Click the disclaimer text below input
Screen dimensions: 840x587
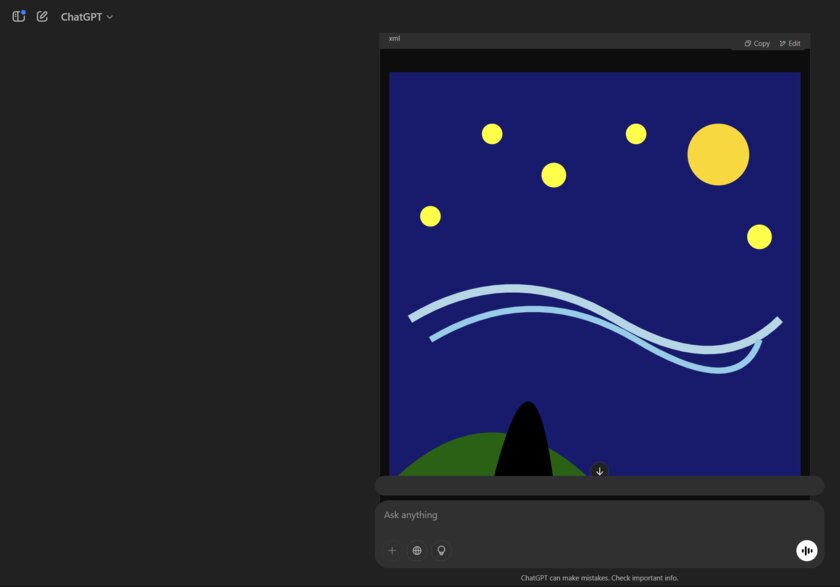[x=599, y=578]
